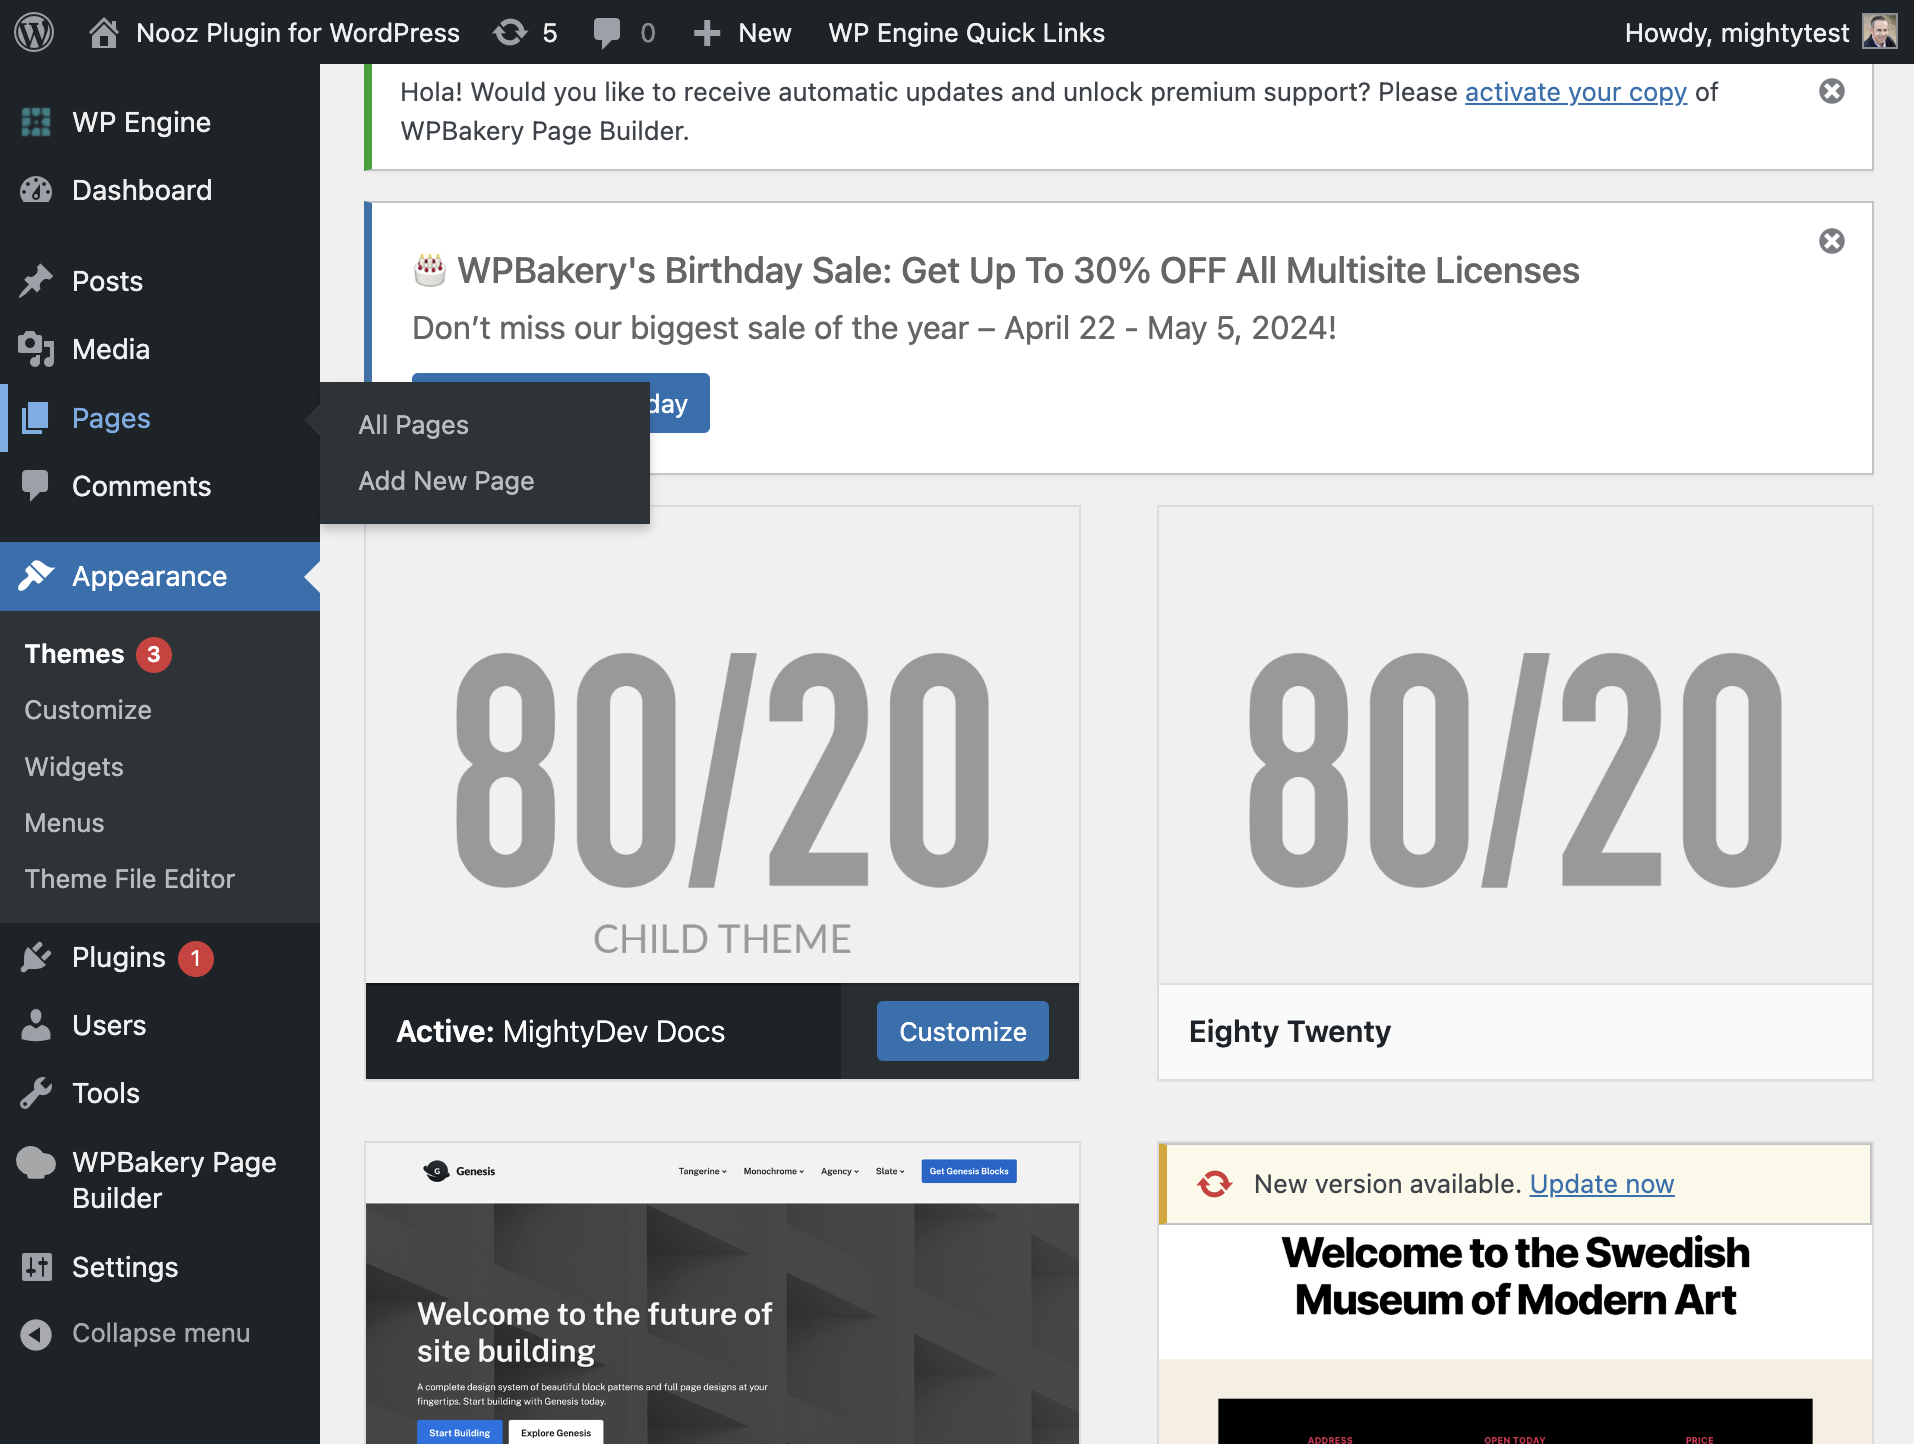Click the WP Engine sidebar icon
This screenshot has width=1914, height=1444.
pyautogui.click(x=36, y=122)
